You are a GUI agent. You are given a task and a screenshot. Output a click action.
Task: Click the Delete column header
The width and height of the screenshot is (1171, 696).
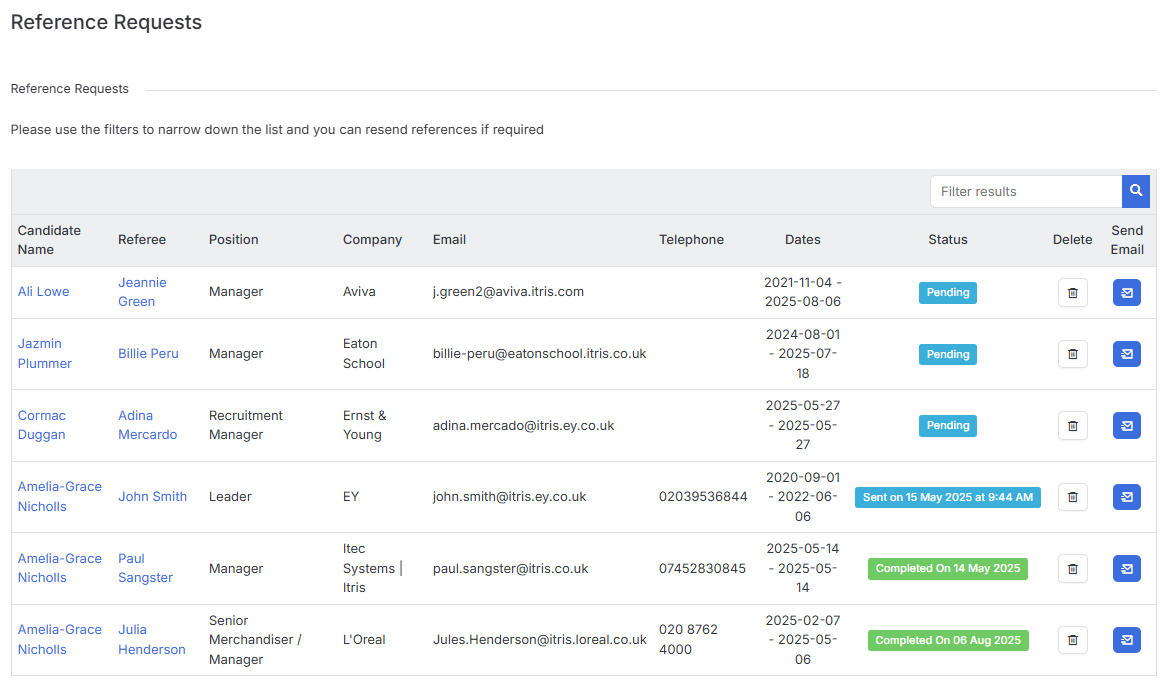point(1072,240)
